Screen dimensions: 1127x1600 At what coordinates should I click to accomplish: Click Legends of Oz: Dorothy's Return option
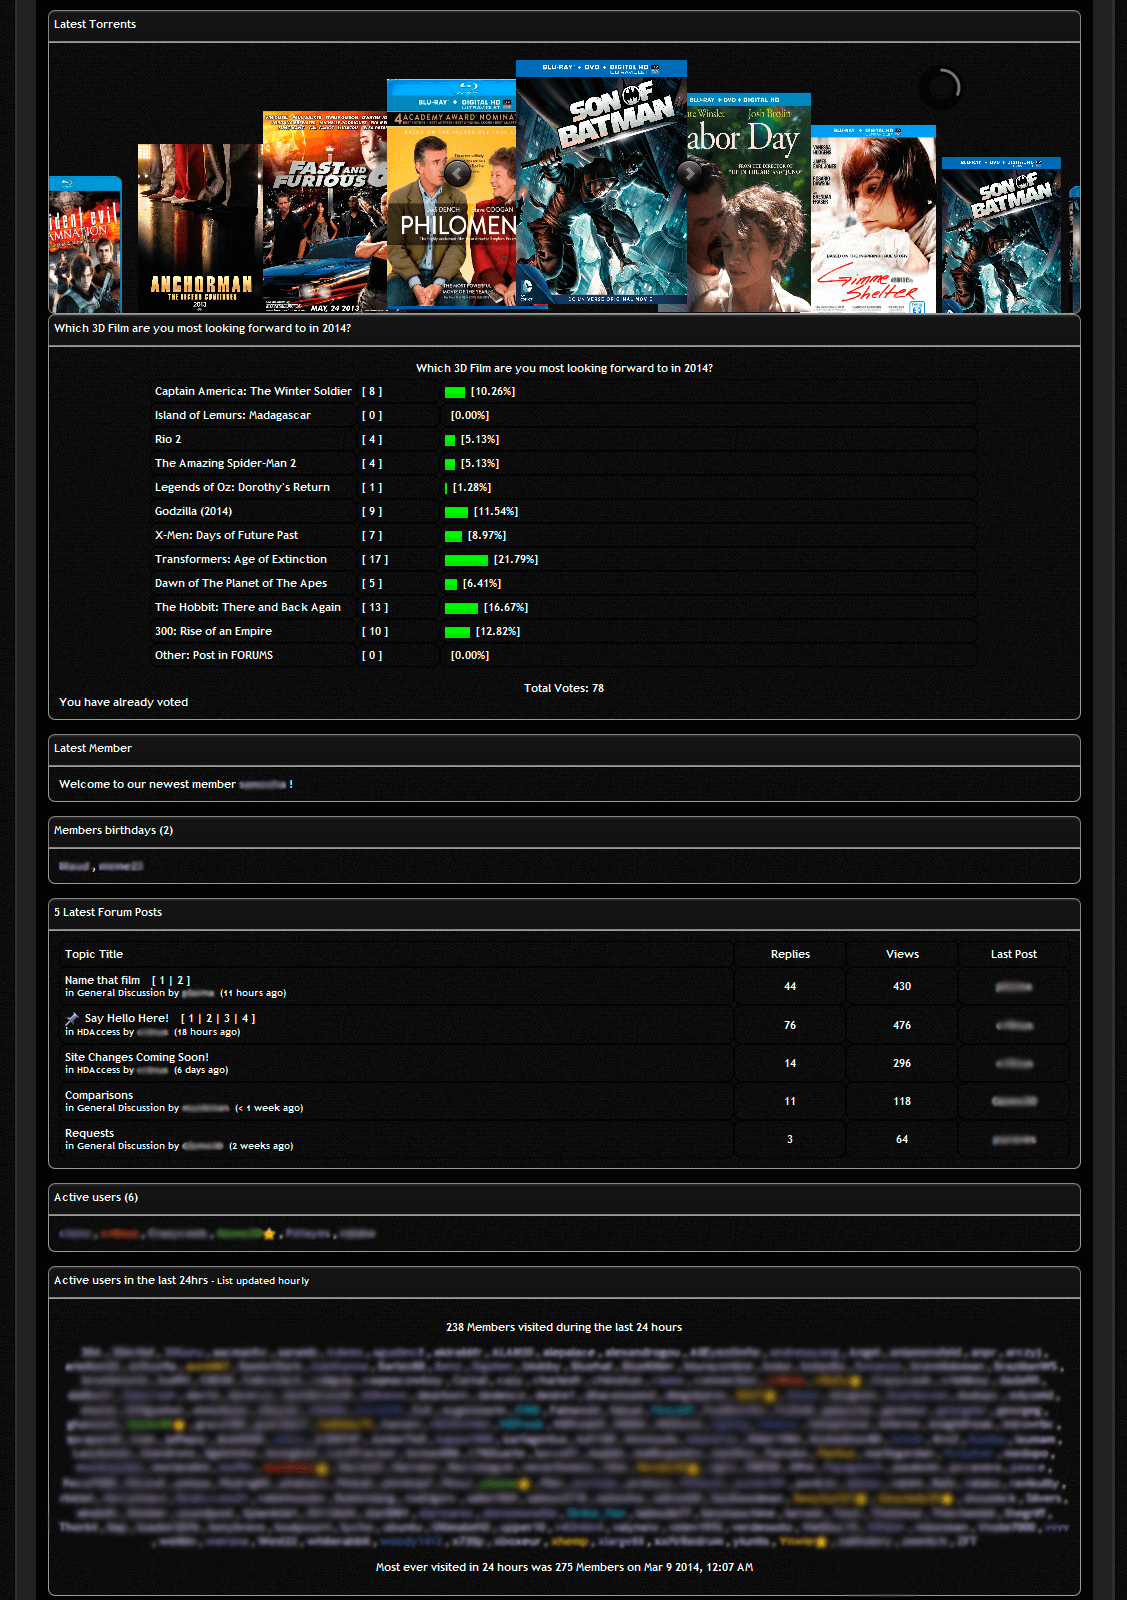pos(242,487)
